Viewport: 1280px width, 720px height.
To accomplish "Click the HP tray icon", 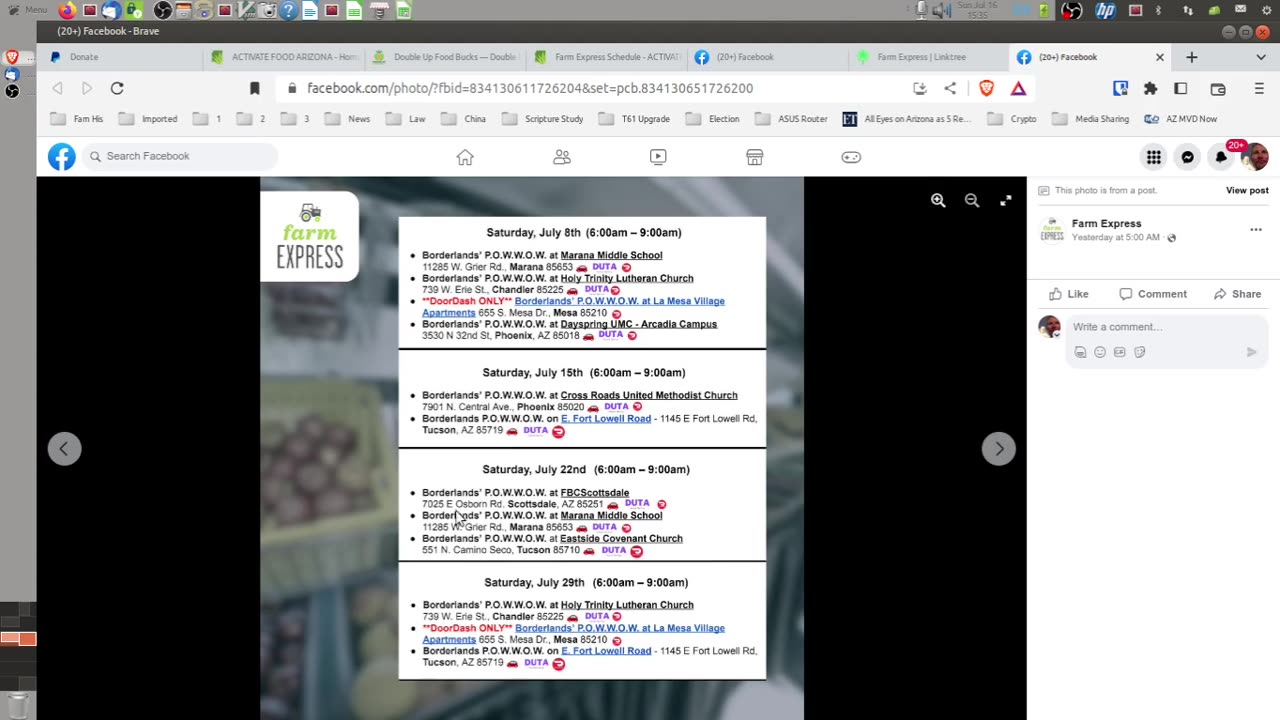I will point(1105,11).
